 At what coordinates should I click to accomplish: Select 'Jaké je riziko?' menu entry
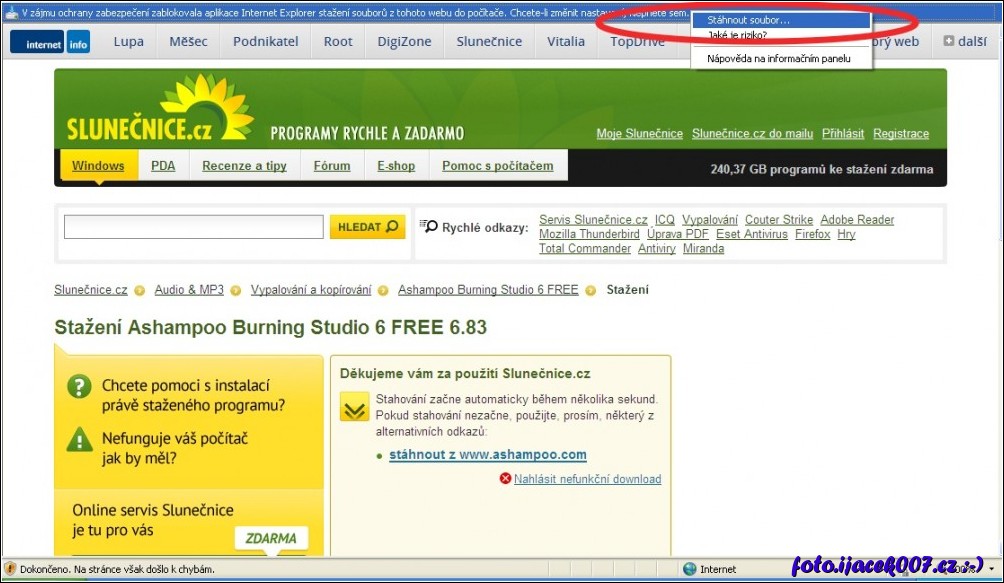[737, 35]
